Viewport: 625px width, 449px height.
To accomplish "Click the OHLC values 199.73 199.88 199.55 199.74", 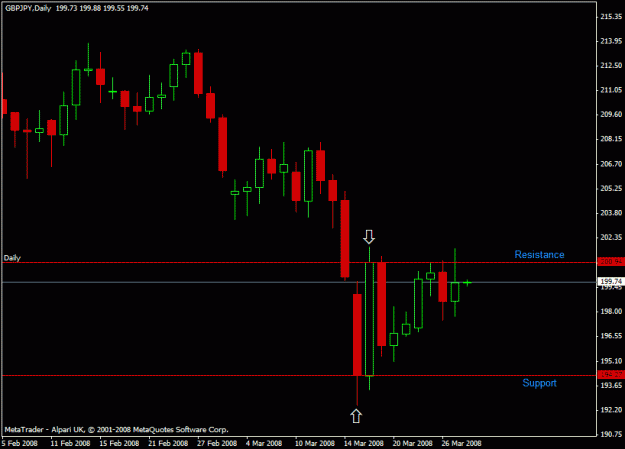I will point(102,8).
